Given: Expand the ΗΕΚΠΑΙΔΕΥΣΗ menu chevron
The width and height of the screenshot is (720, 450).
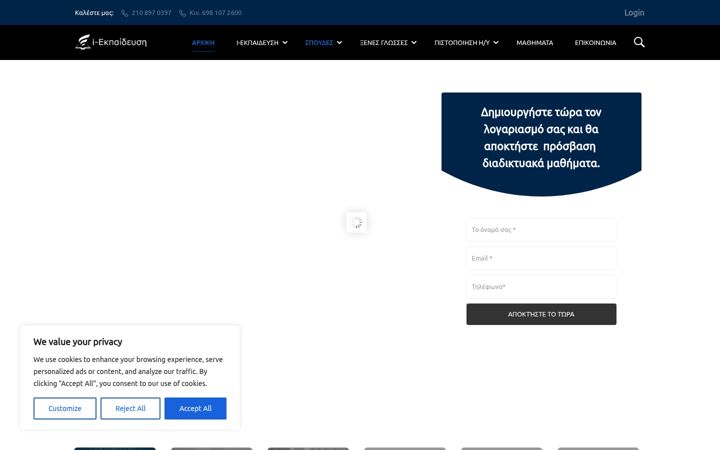Looking at the screenshot, I should tap(285, 43).
